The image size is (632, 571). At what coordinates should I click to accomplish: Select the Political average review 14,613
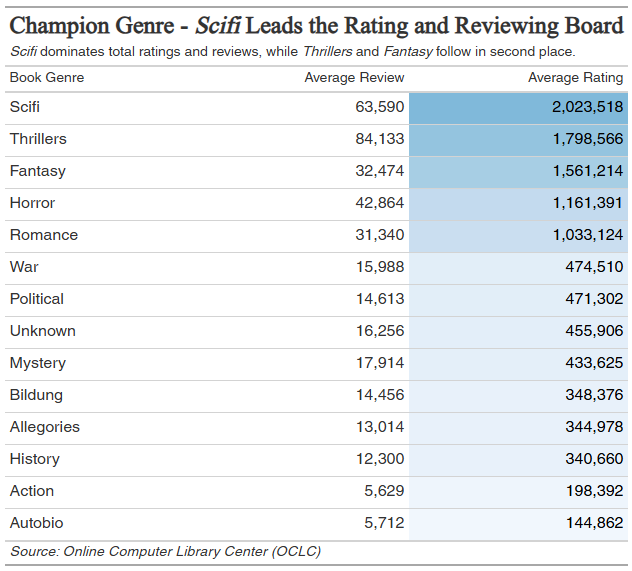(379, 299)
